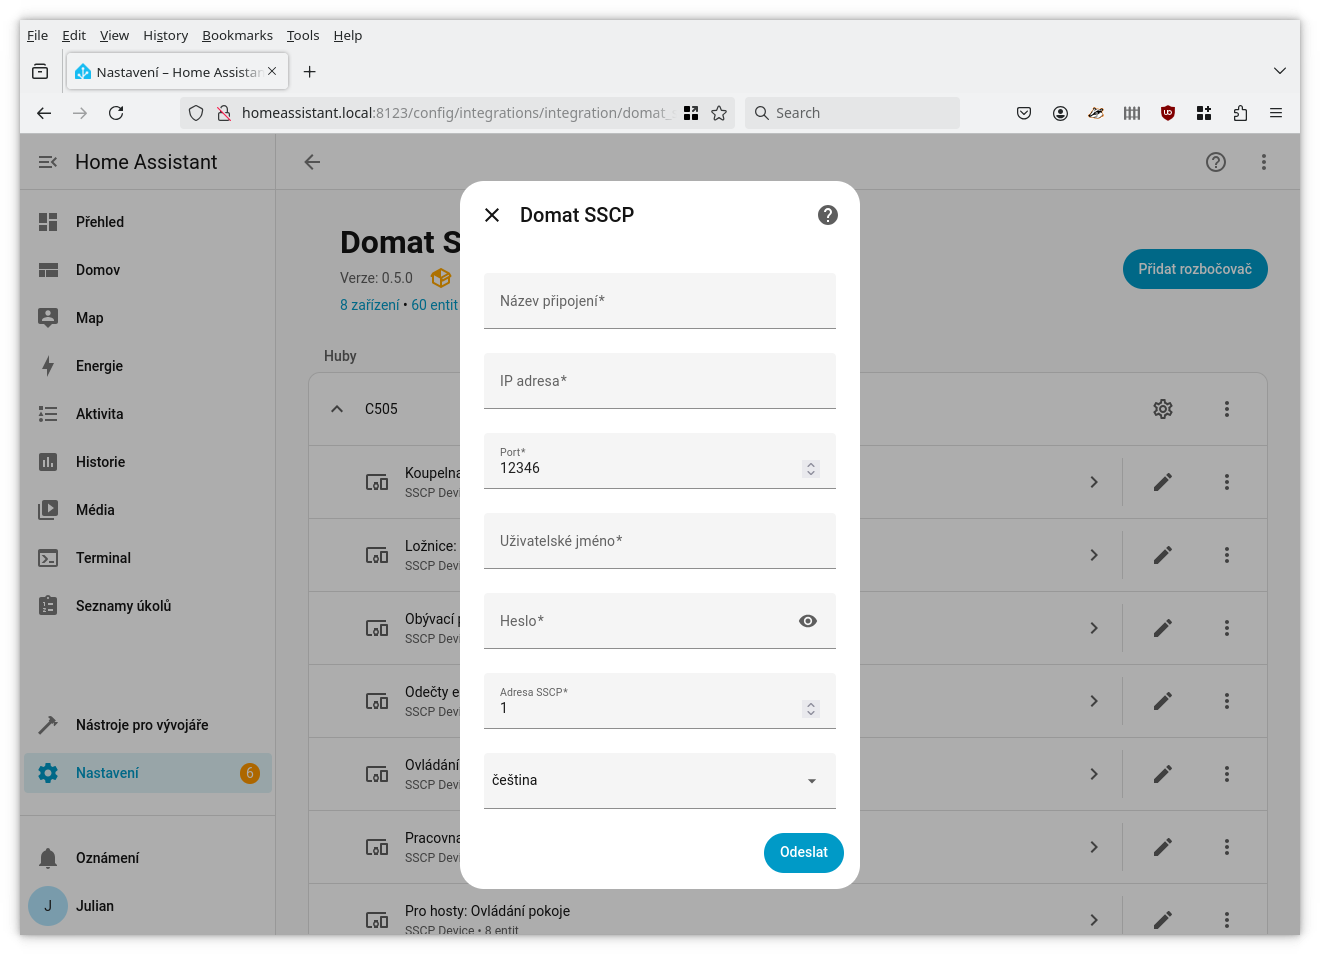
Task: Open Terminal in the sidebar
Action: tap(148, 558)
